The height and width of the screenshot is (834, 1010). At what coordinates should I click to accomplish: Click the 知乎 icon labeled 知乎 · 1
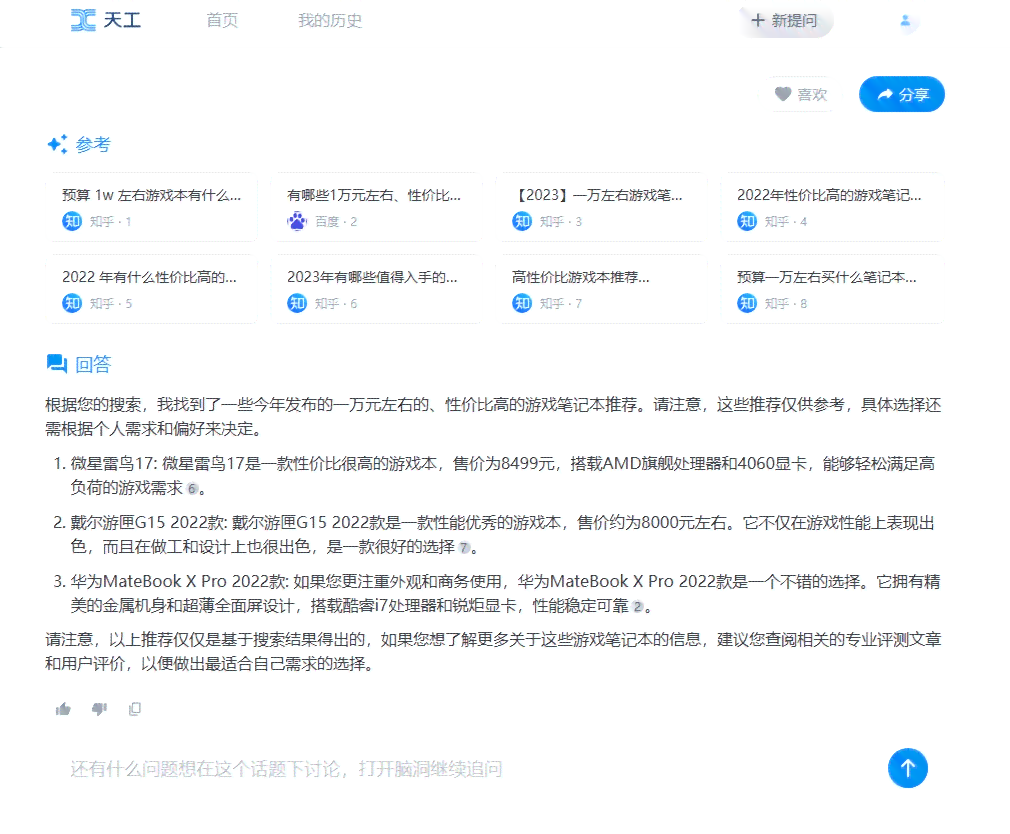coord(72,222)
